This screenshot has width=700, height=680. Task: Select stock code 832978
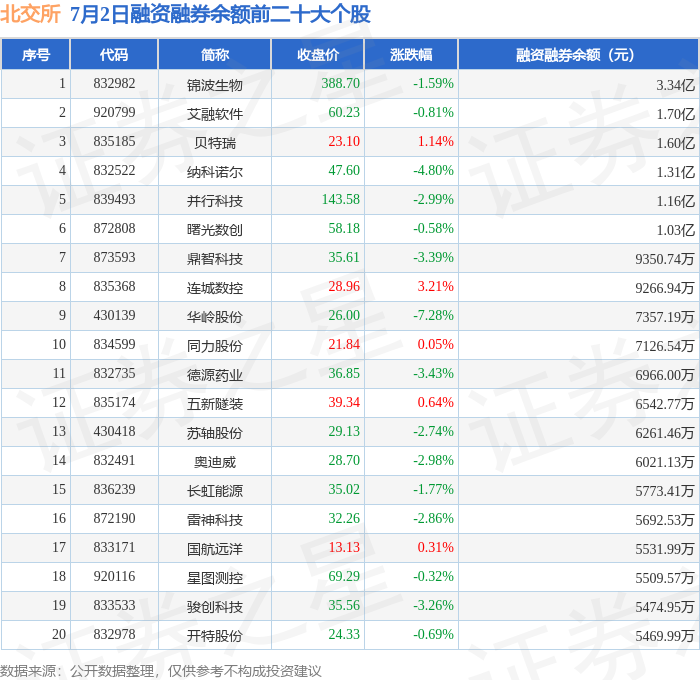(x=114, y=635)
